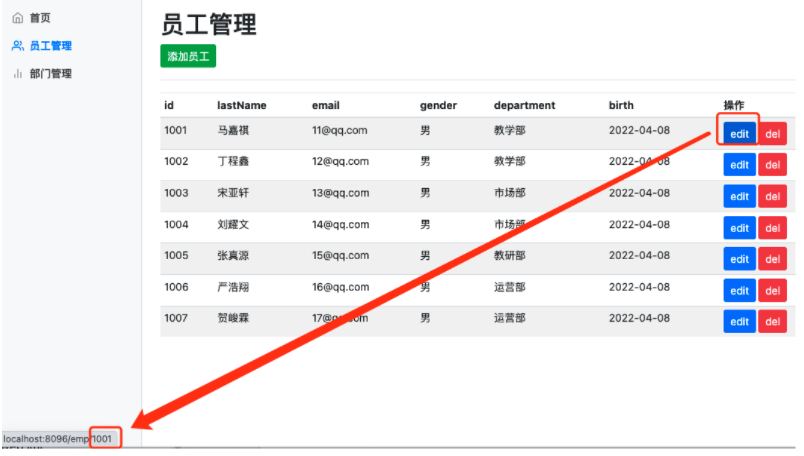Image resolution: width=804 pixels, height=456 pixels.
Task: Click the employee management users icon
Action: (x=18, y=46)
